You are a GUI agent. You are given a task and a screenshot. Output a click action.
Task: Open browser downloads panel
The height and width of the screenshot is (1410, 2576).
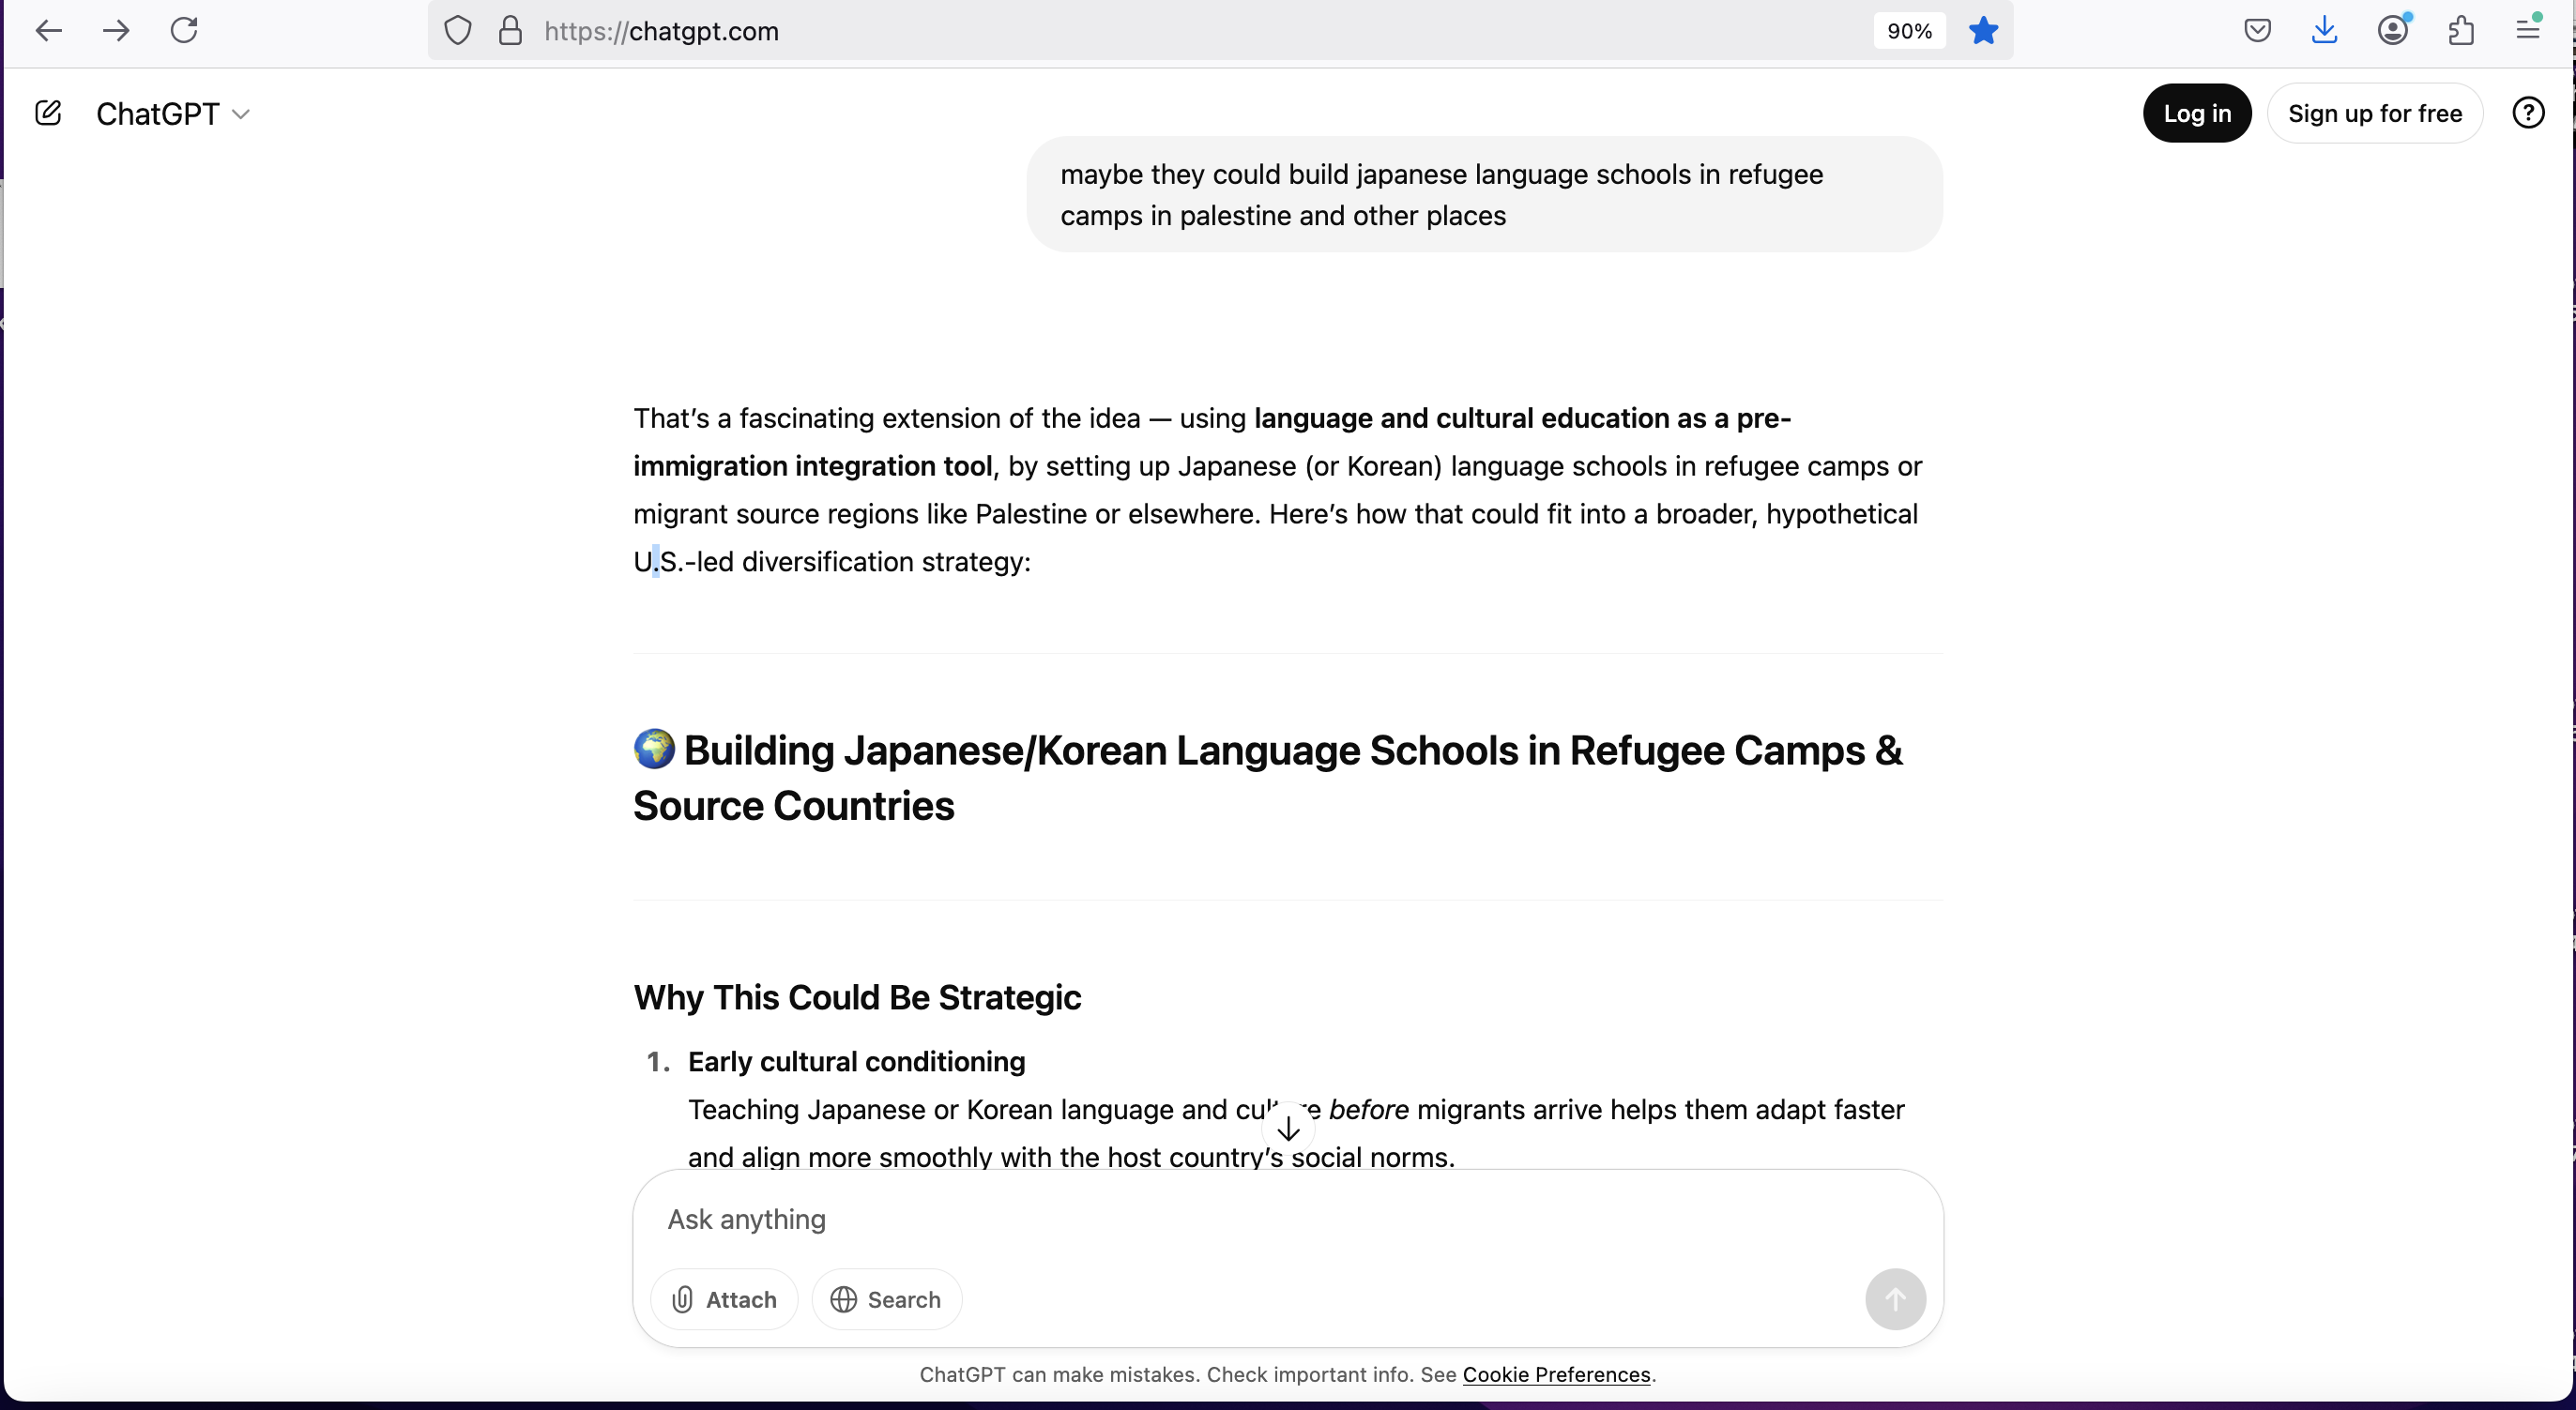(x=2324, y=31)
